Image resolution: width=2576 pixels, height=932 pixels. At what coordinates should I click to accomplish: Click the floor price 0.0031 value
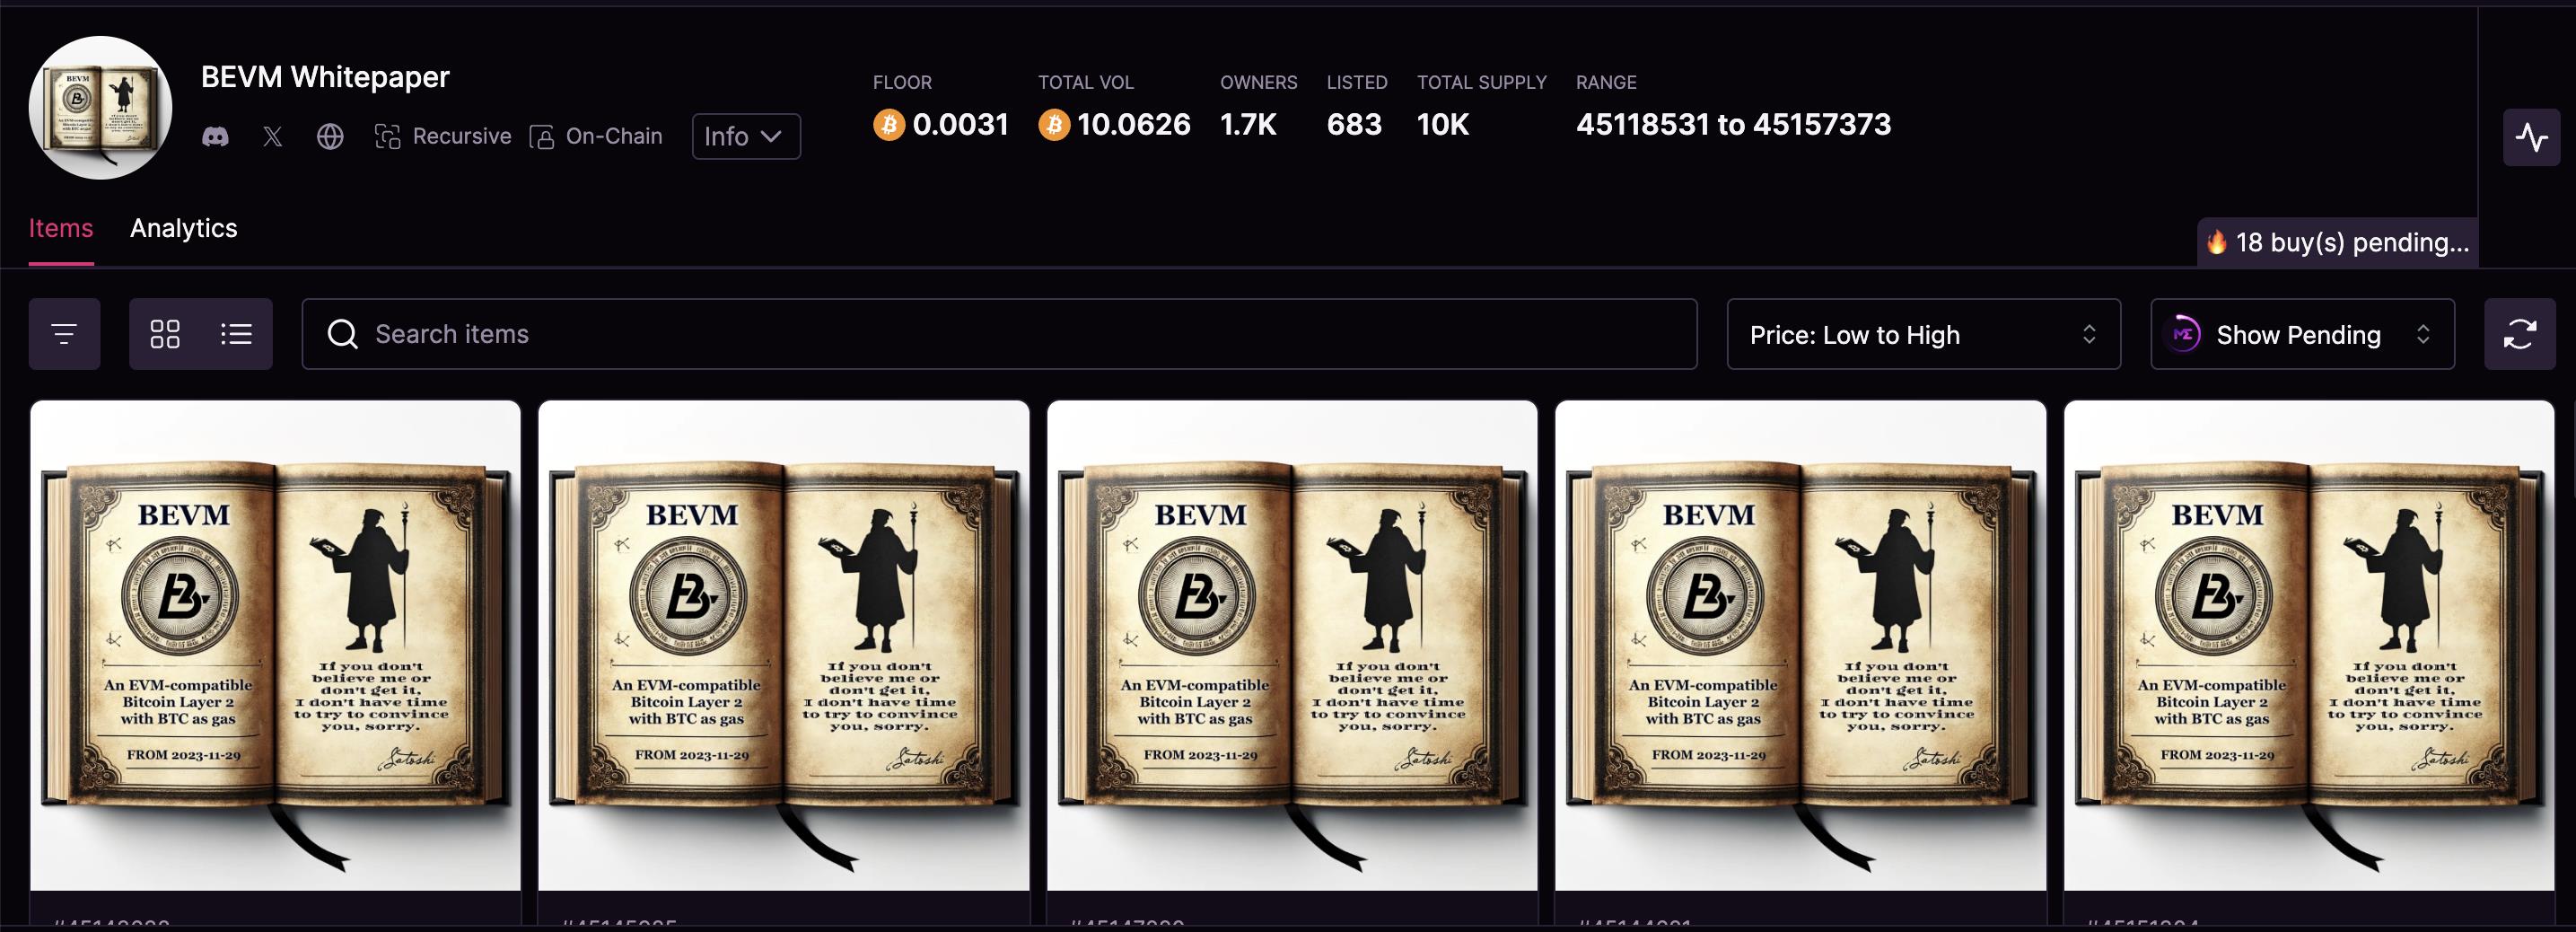(960, 124)
